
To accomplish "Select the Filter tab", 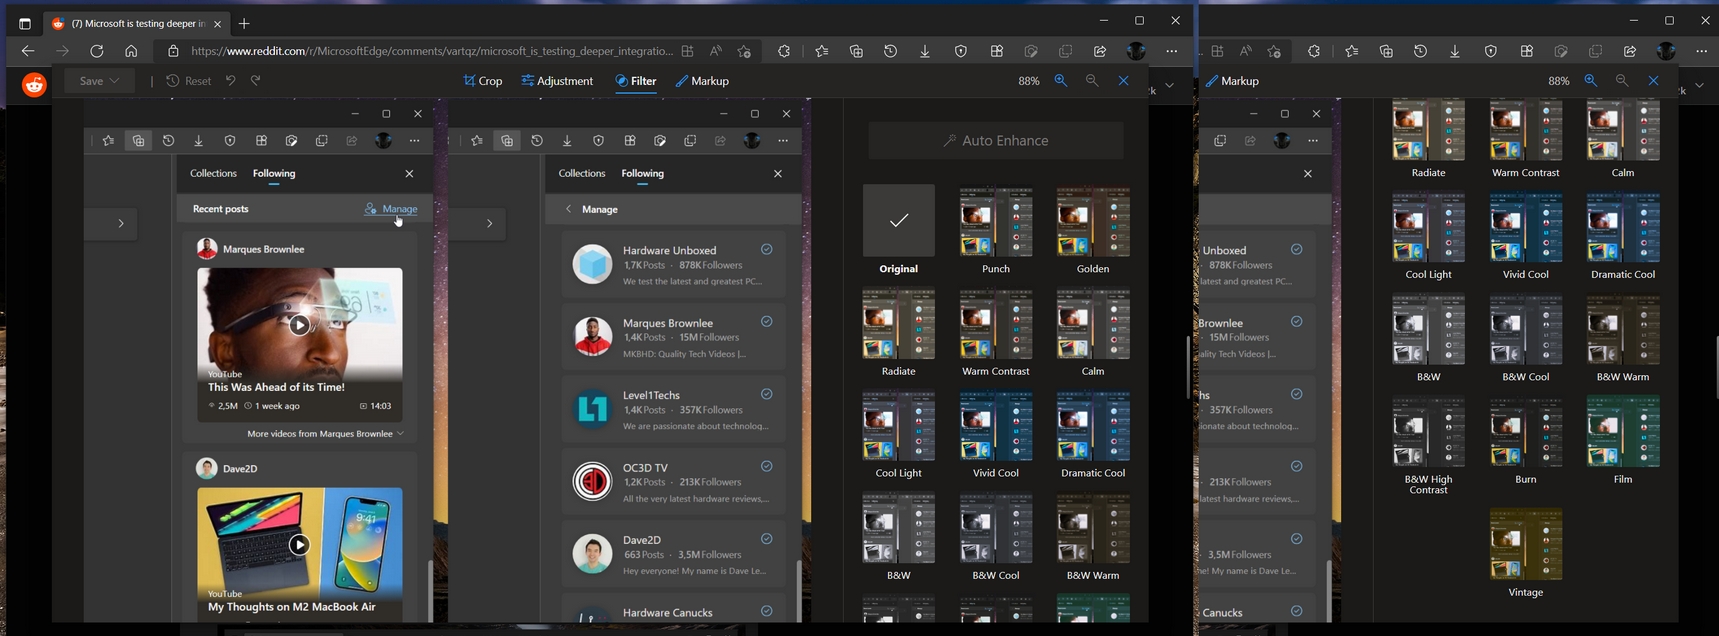I will [636, 81].
